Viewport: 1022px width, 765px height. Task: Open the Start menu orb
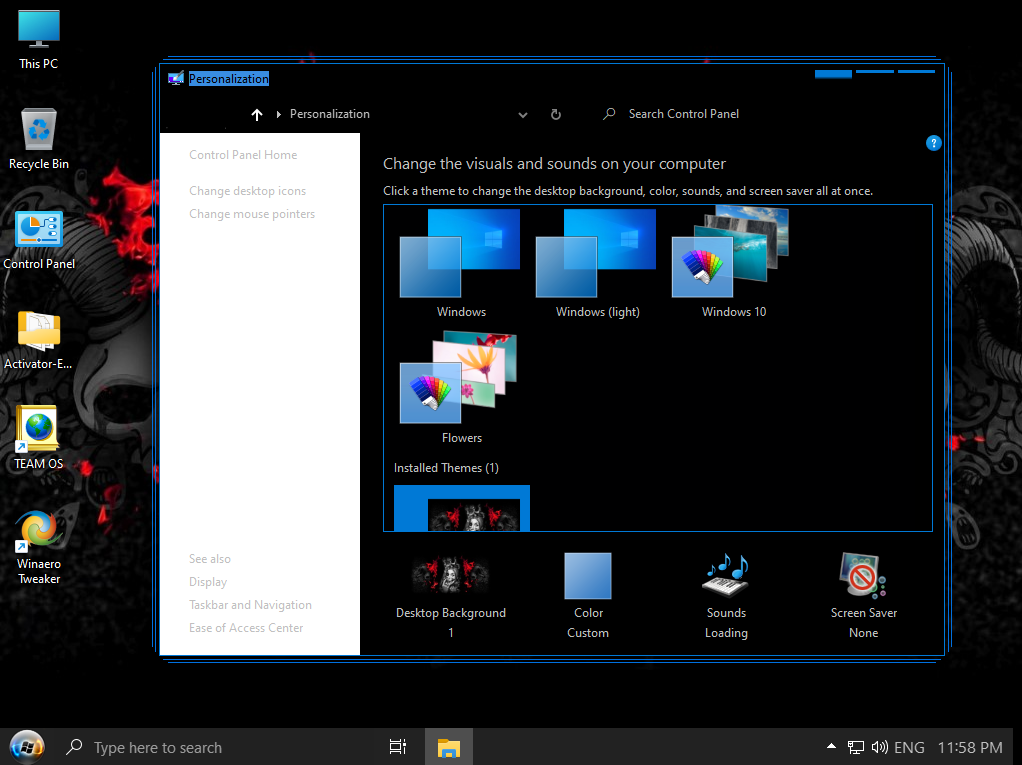(27, 747)
